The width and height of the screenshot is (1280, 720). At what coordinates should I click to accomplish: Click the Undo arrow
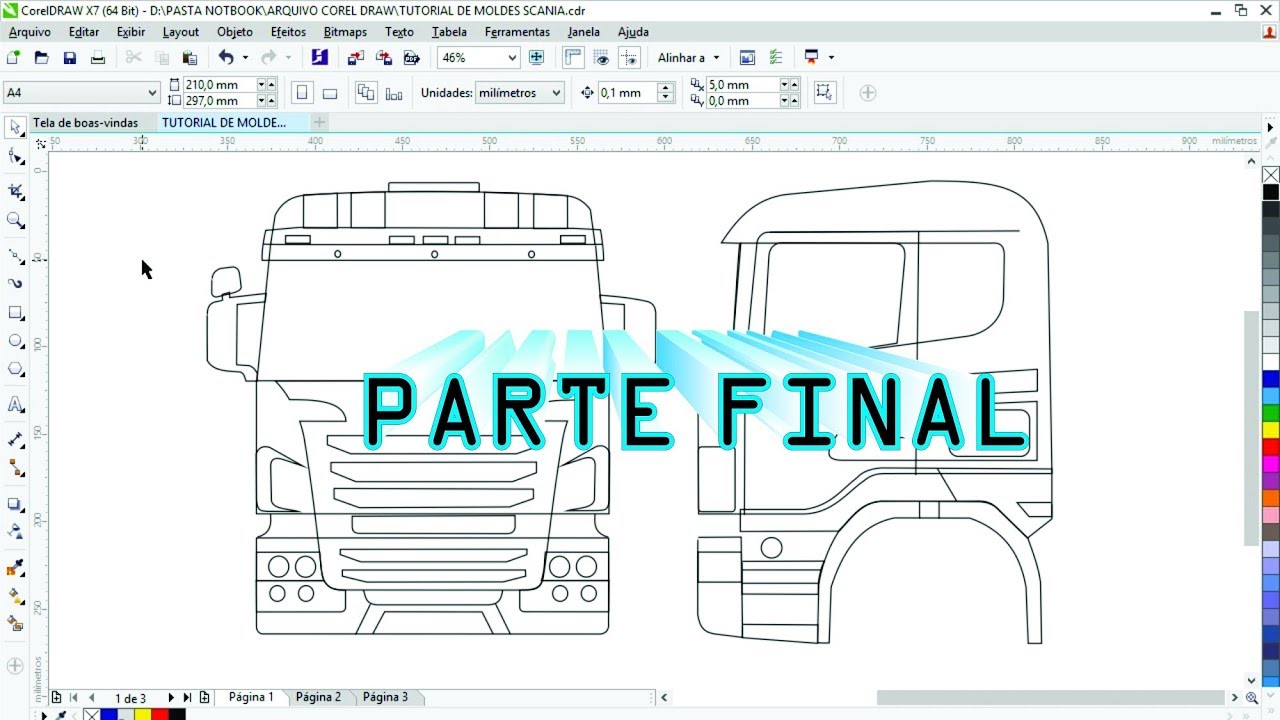[226, 58]
